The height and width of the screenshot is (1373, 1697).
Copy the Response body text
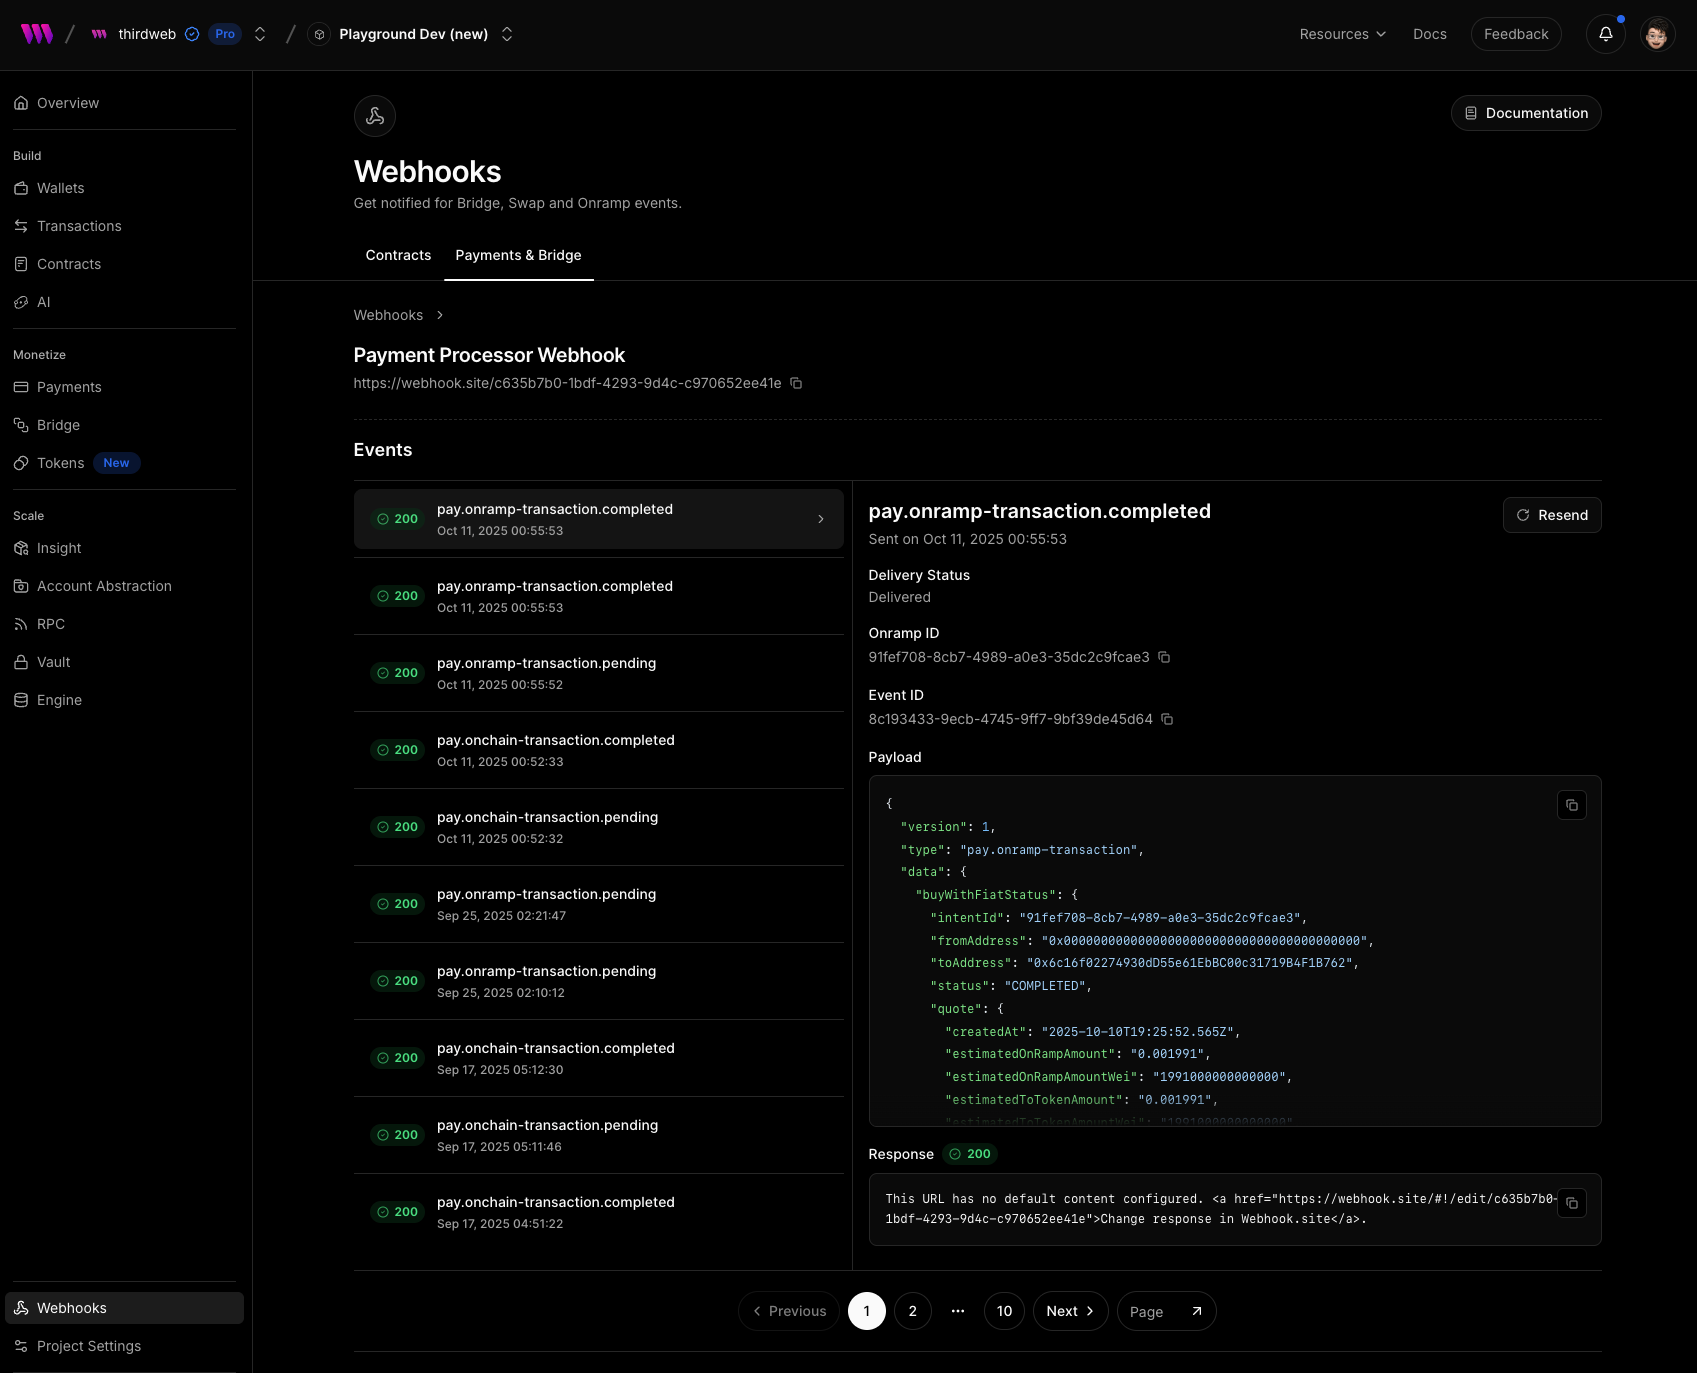coord(1571,1203)
